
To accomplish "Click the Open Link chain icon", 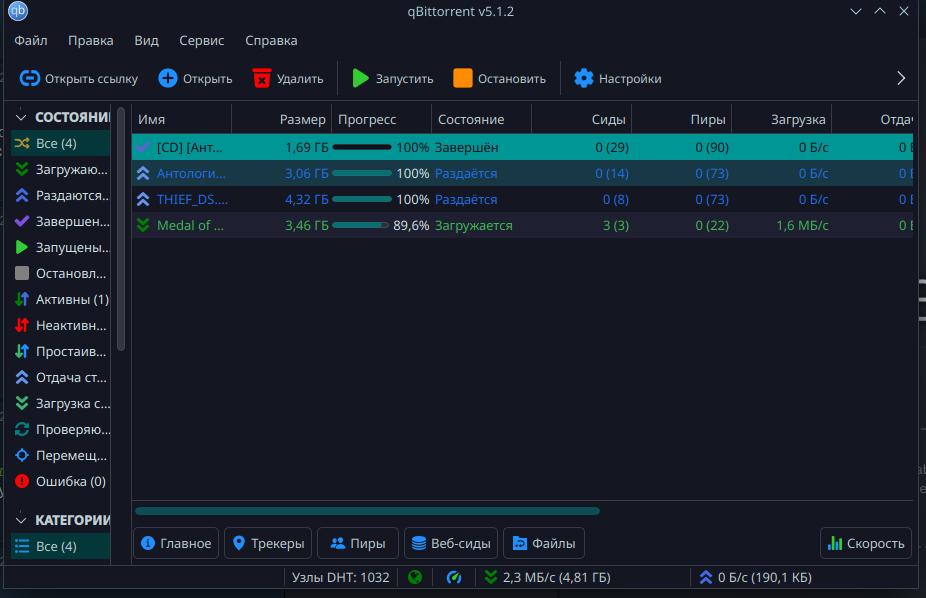I will 30,79.
